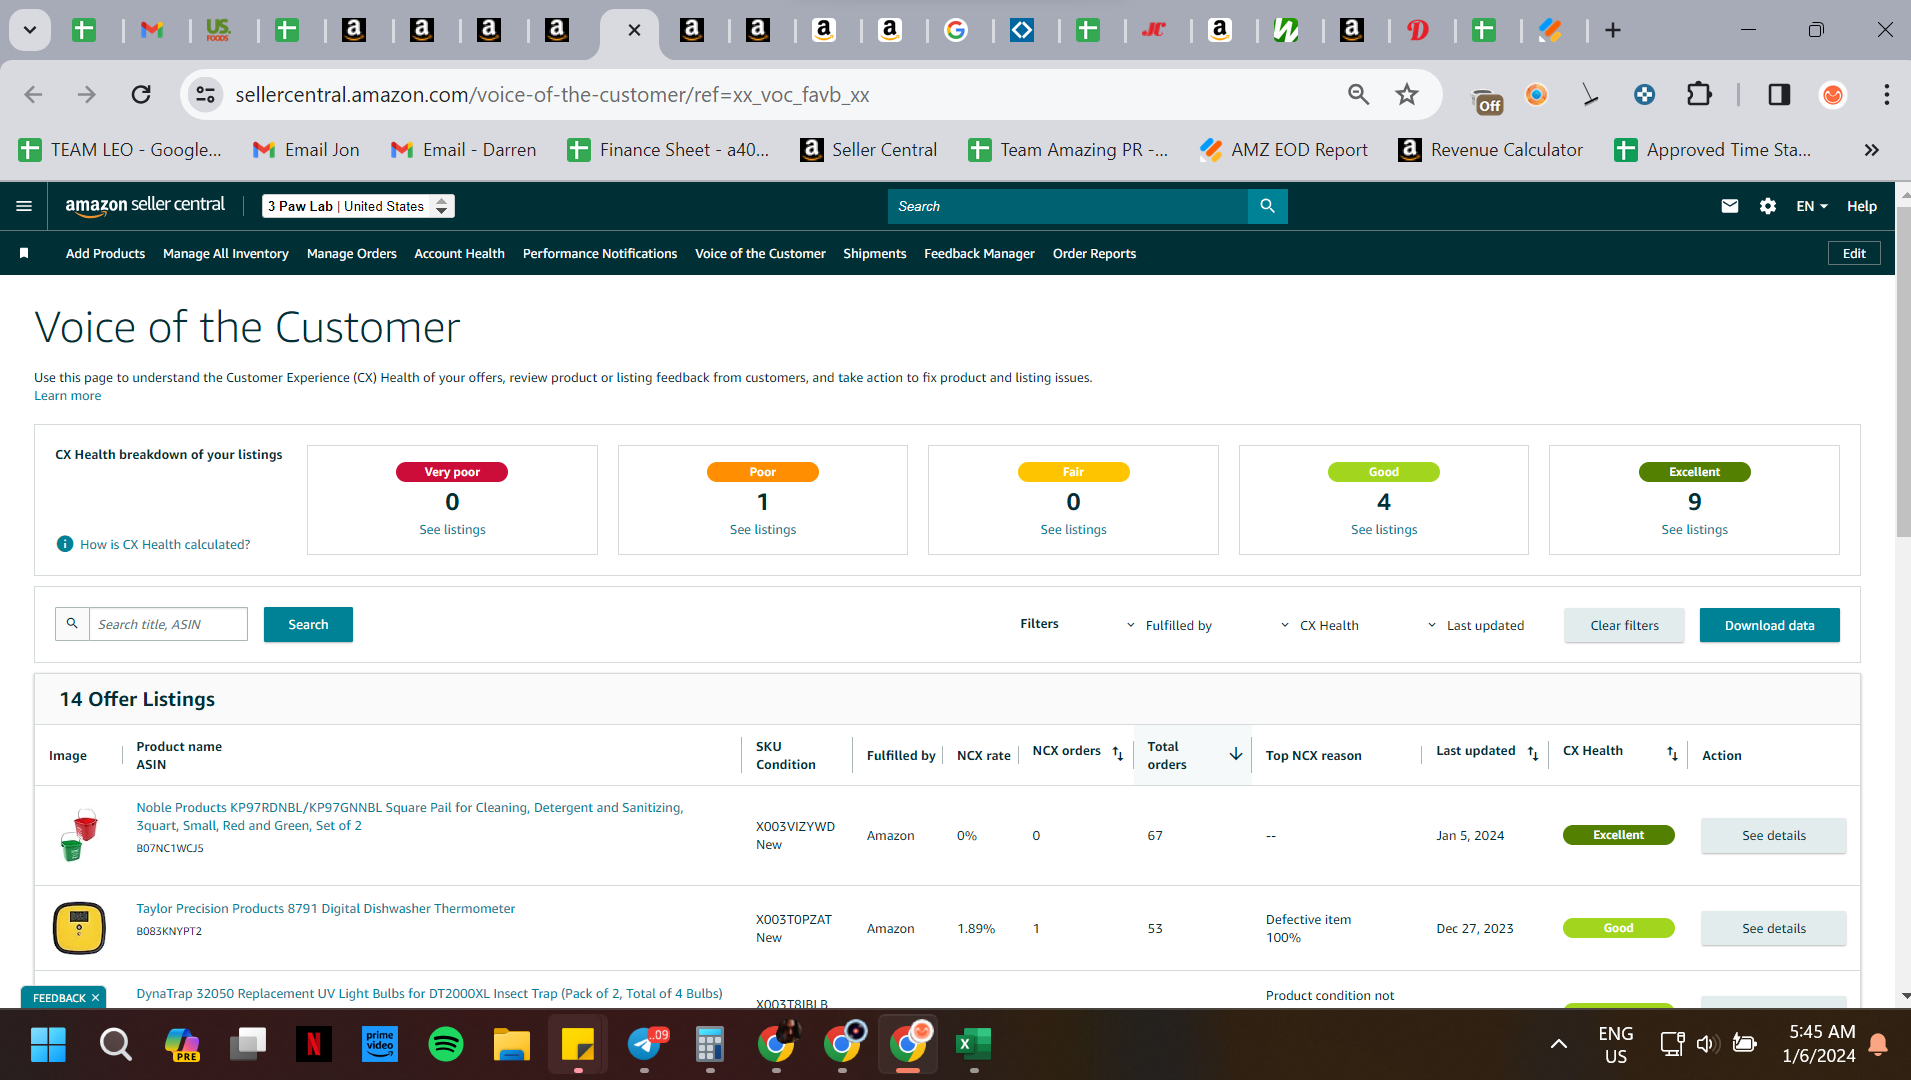Close the FEEDBACK tab with X
This screenshot has height=1080, width=1911.
pyautogui.click(x=96, y=998)
